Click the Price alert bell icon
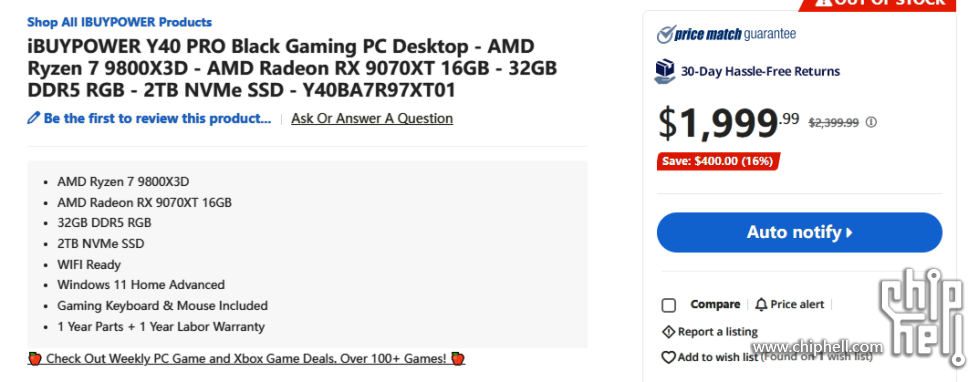Image resolution: width=979 pixels, height=382 pixels. [x=761, y=305]
